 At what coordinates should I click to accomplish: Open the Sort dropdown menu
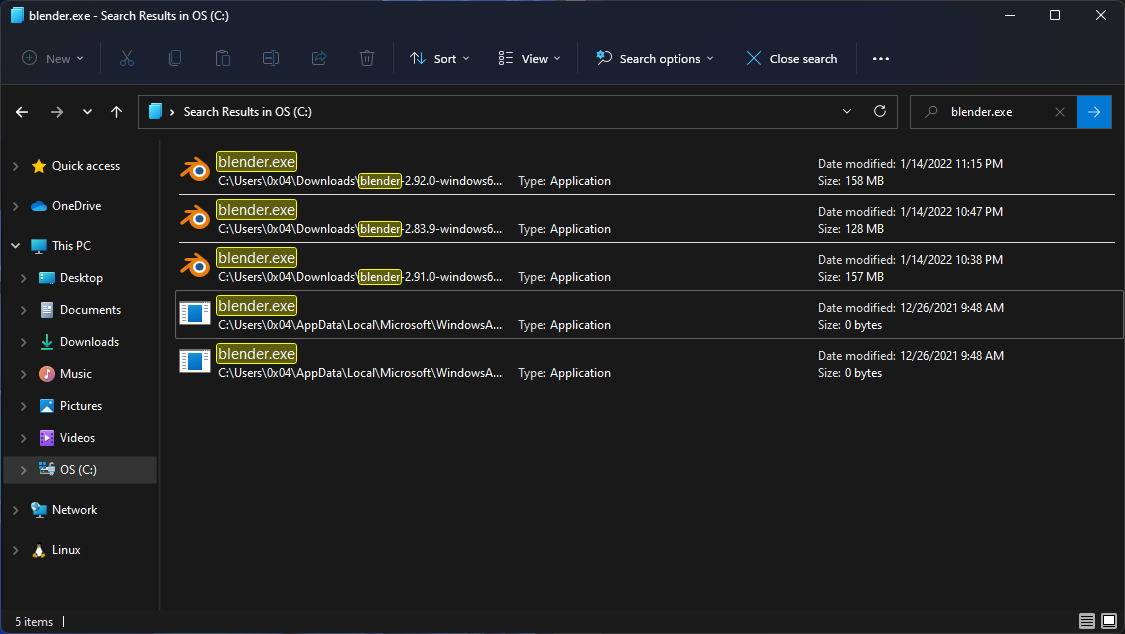pos(439,59)
